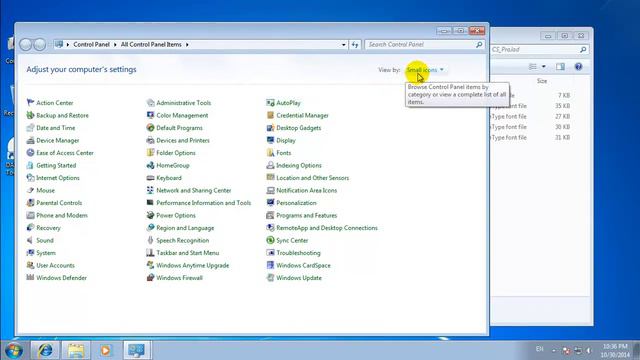Image resolution: width=640 pixels, height=360 pixels.
Task: Open Troubleshooting link
Action: [298, 253]
